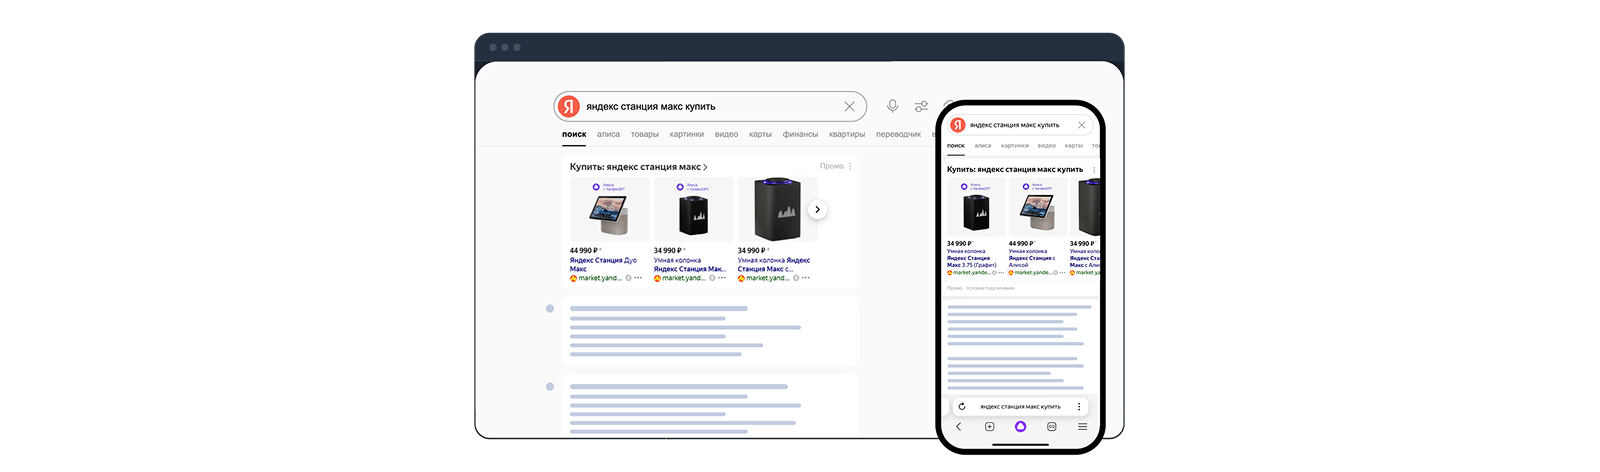The image size is (1600, 472).
Task: Switch to the 'картинки' desktop tab
Action: click(686, 134)
